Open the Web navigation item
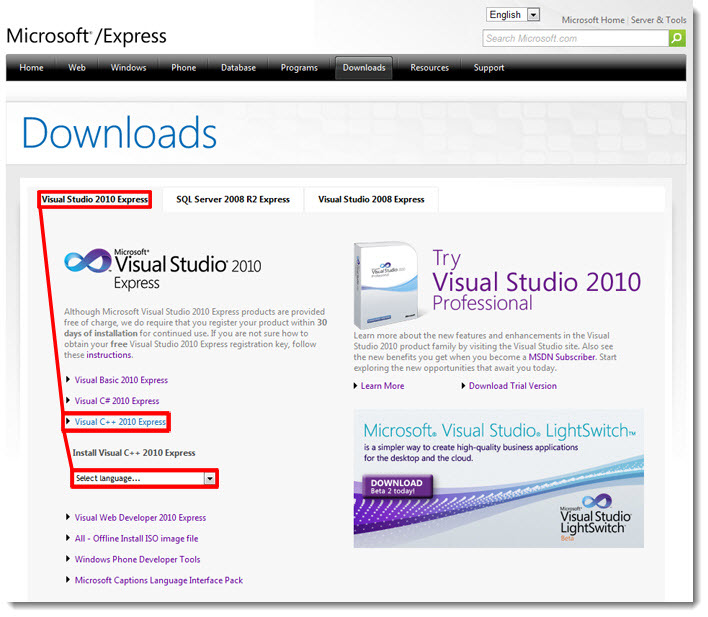 tap(77, 68)
